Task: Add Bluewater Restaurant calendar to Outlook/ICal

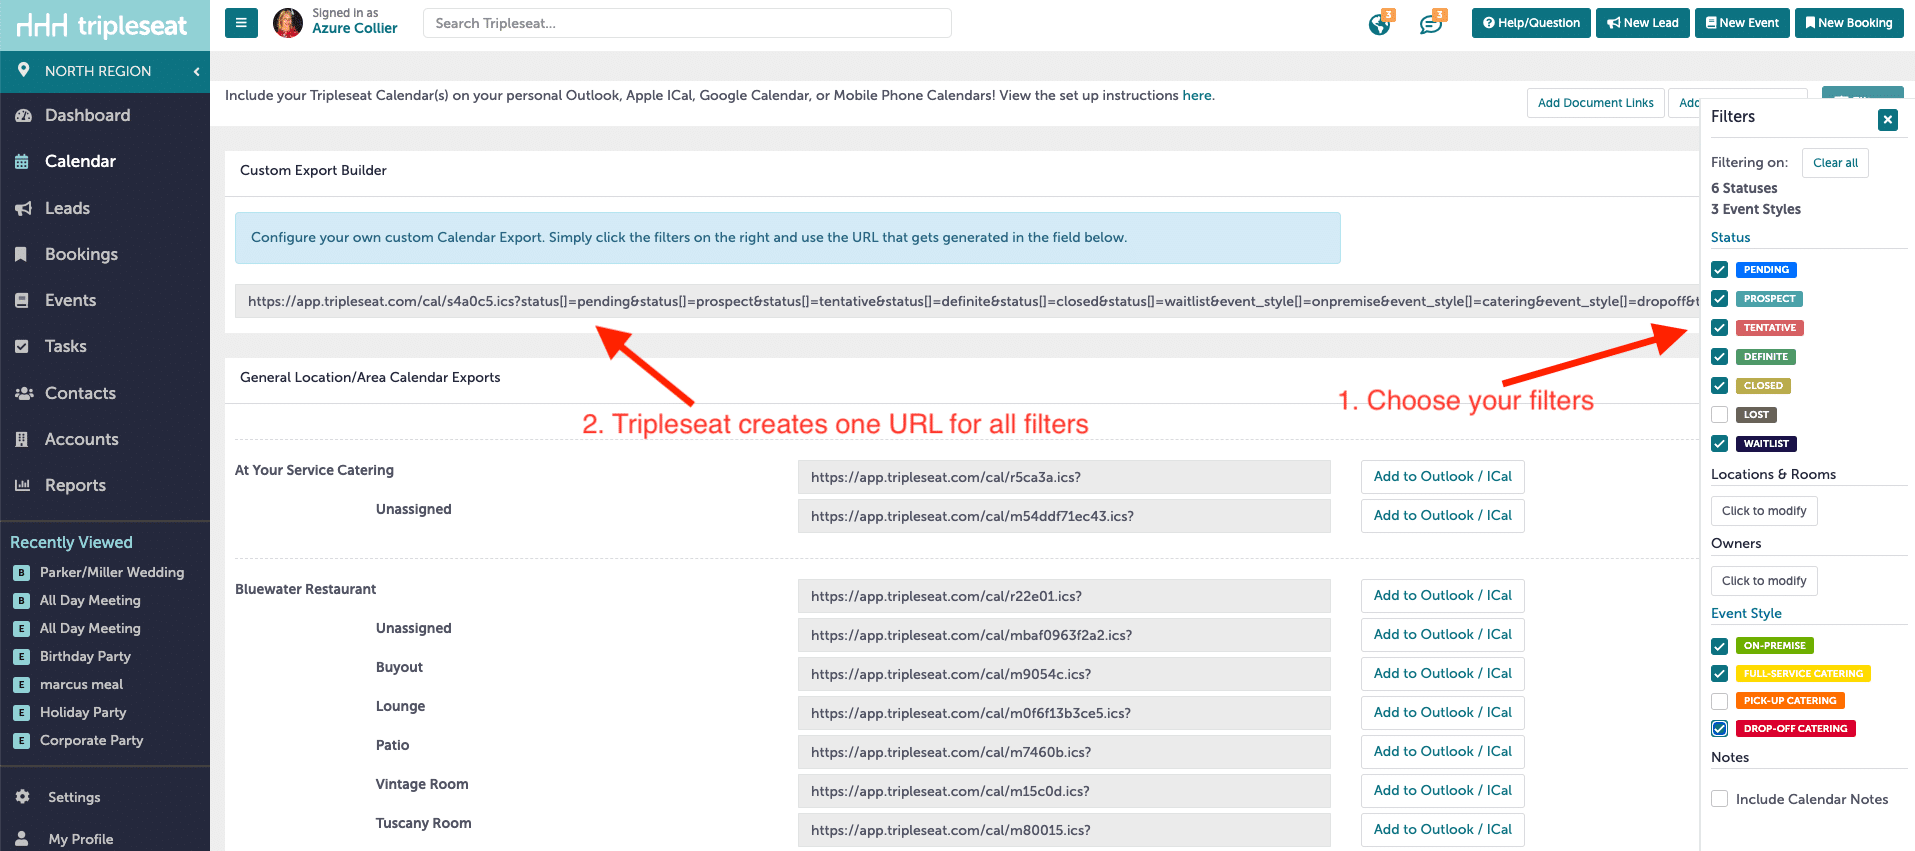Action: [1442, 596]
